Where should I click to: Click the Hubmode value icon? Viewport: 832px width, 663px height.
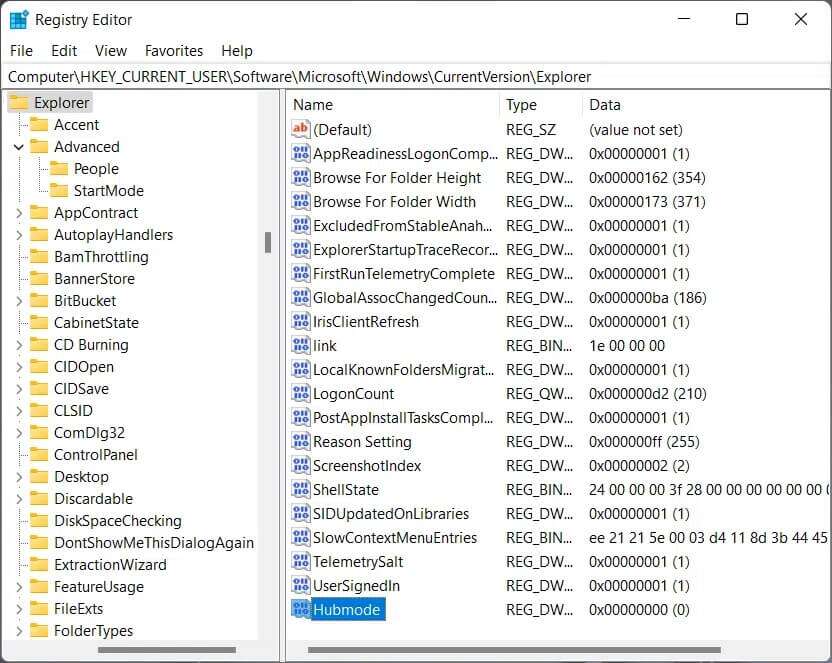point(300,609)
